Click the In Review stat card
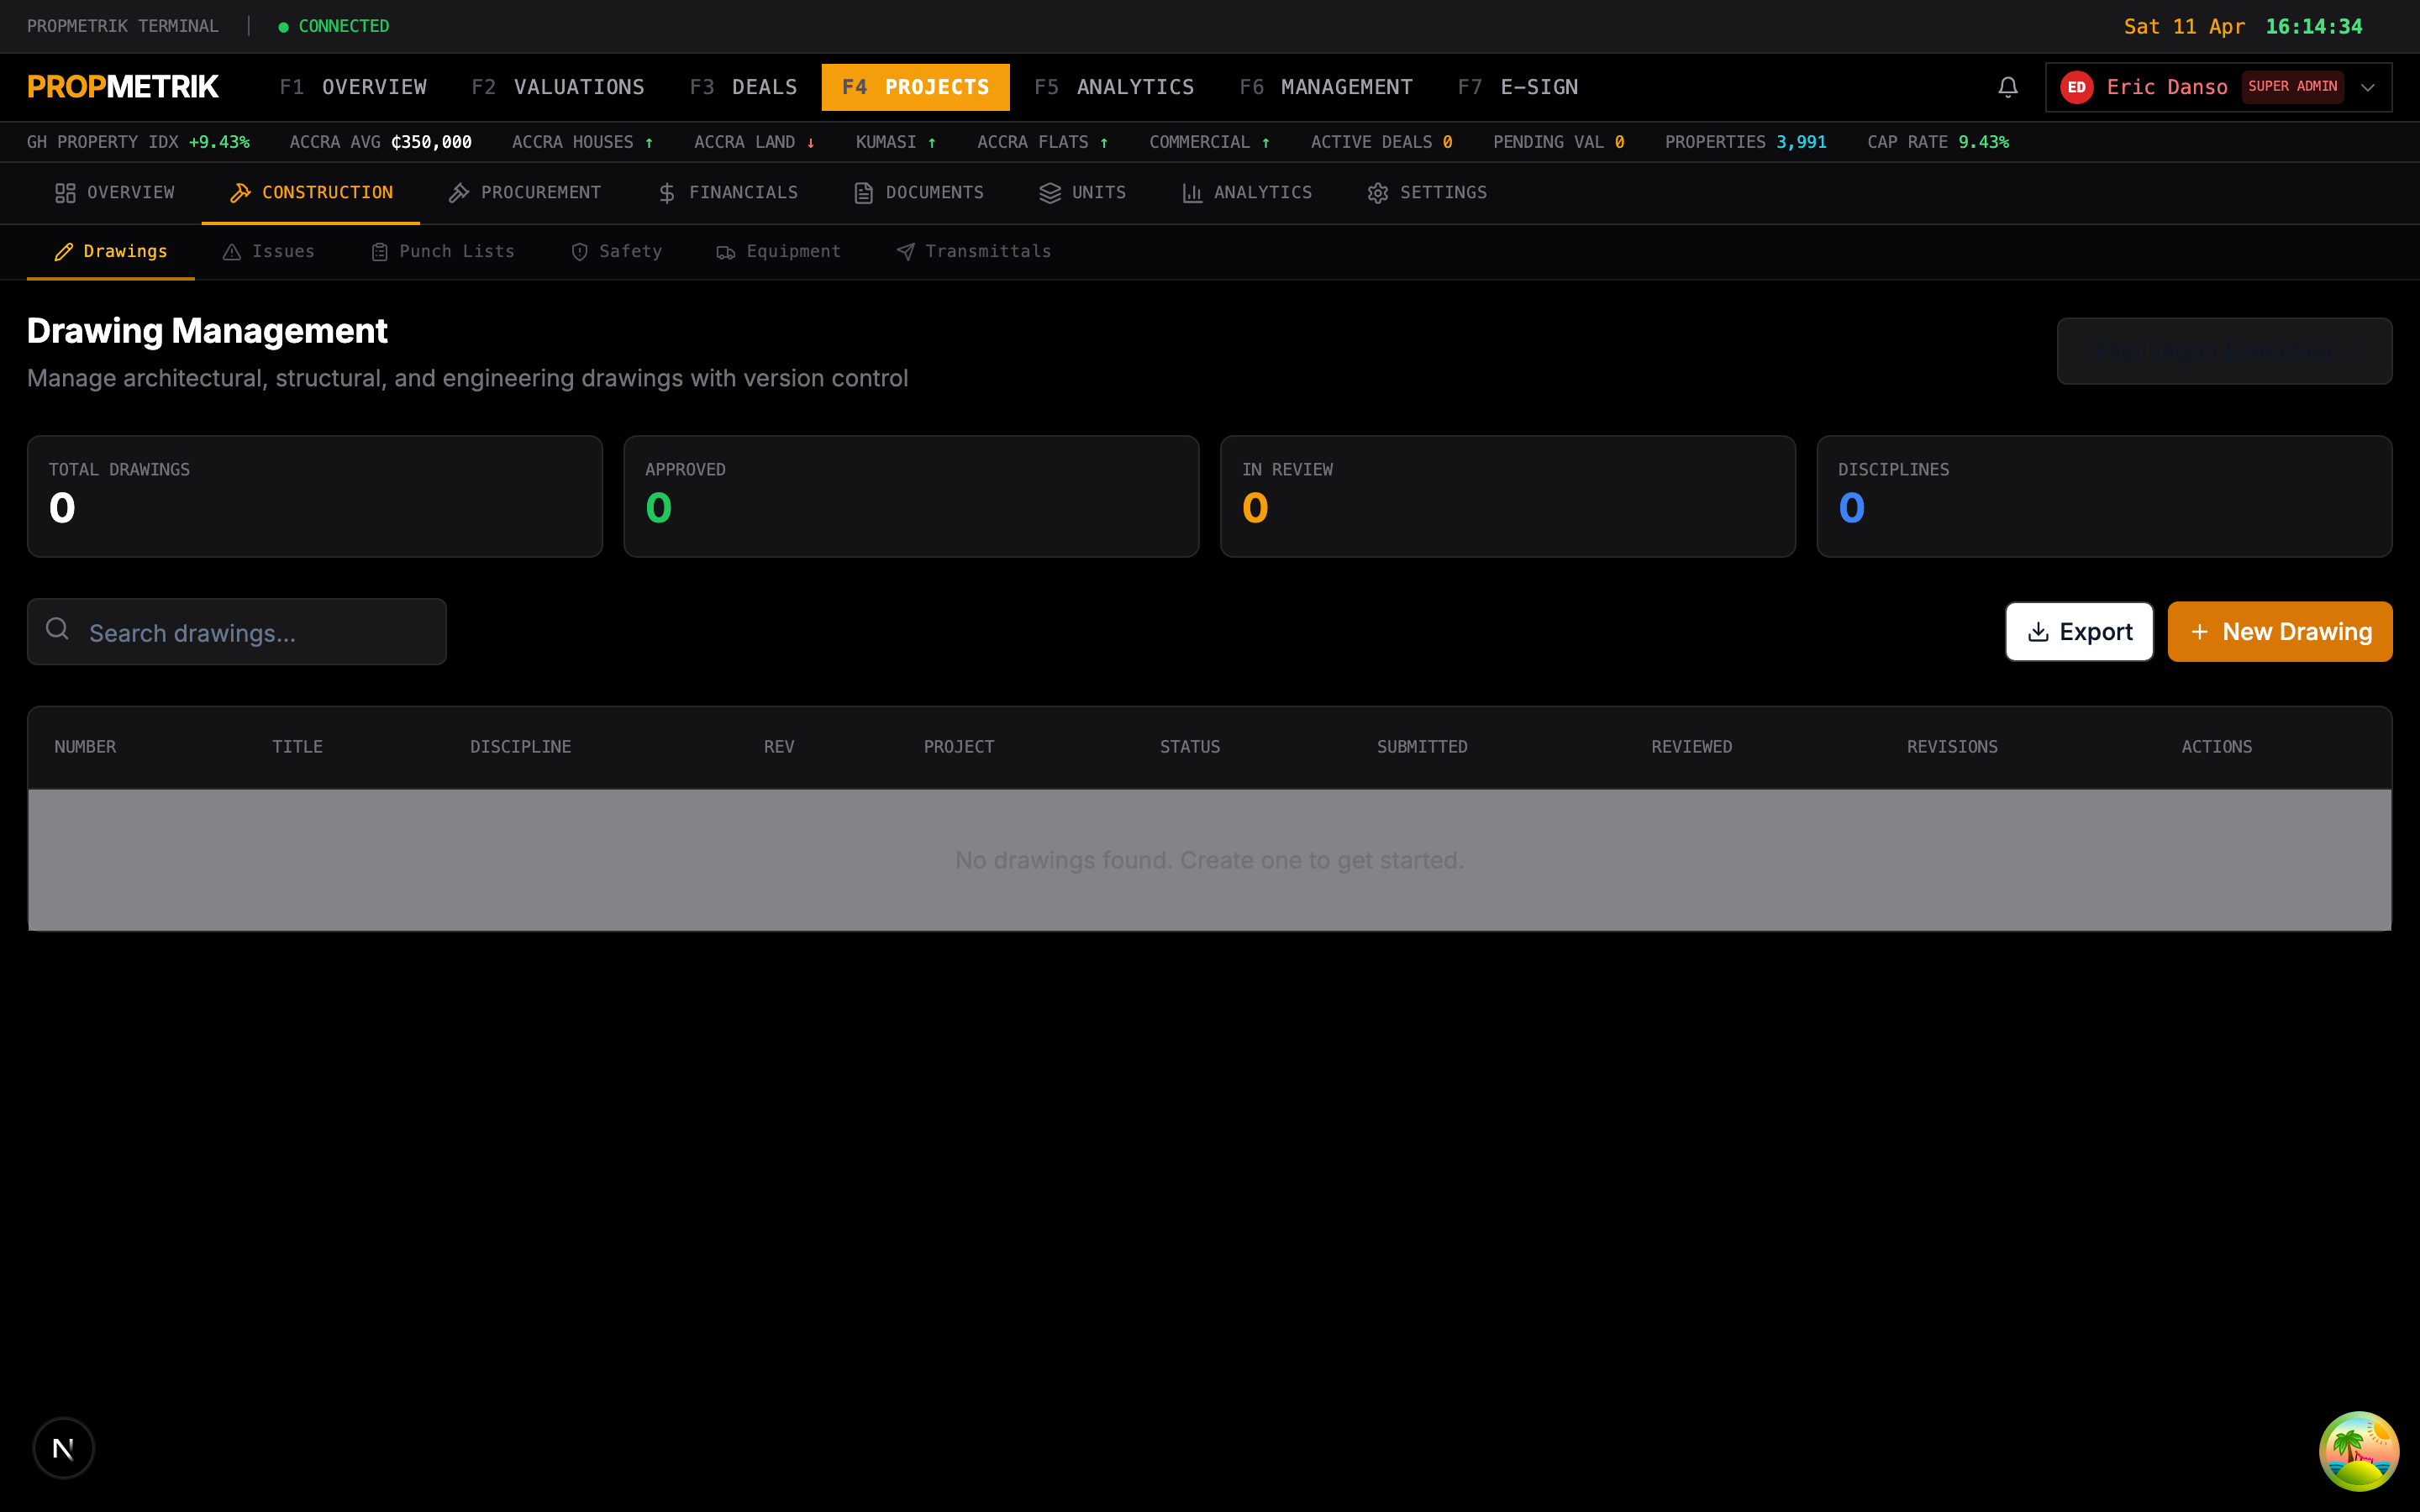2420x1512 pixels. click(x=1508, y=496)
